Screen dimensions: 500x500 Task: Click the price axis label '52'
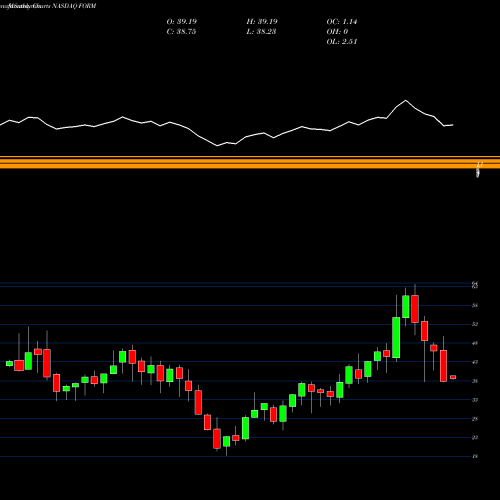coord(475,324)
